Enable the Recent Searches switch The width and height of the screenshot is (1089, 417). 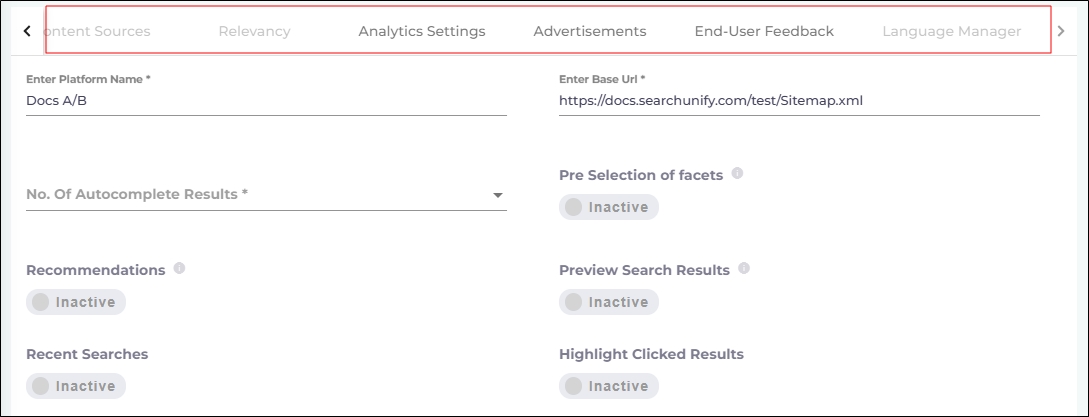tap(76, 386)
